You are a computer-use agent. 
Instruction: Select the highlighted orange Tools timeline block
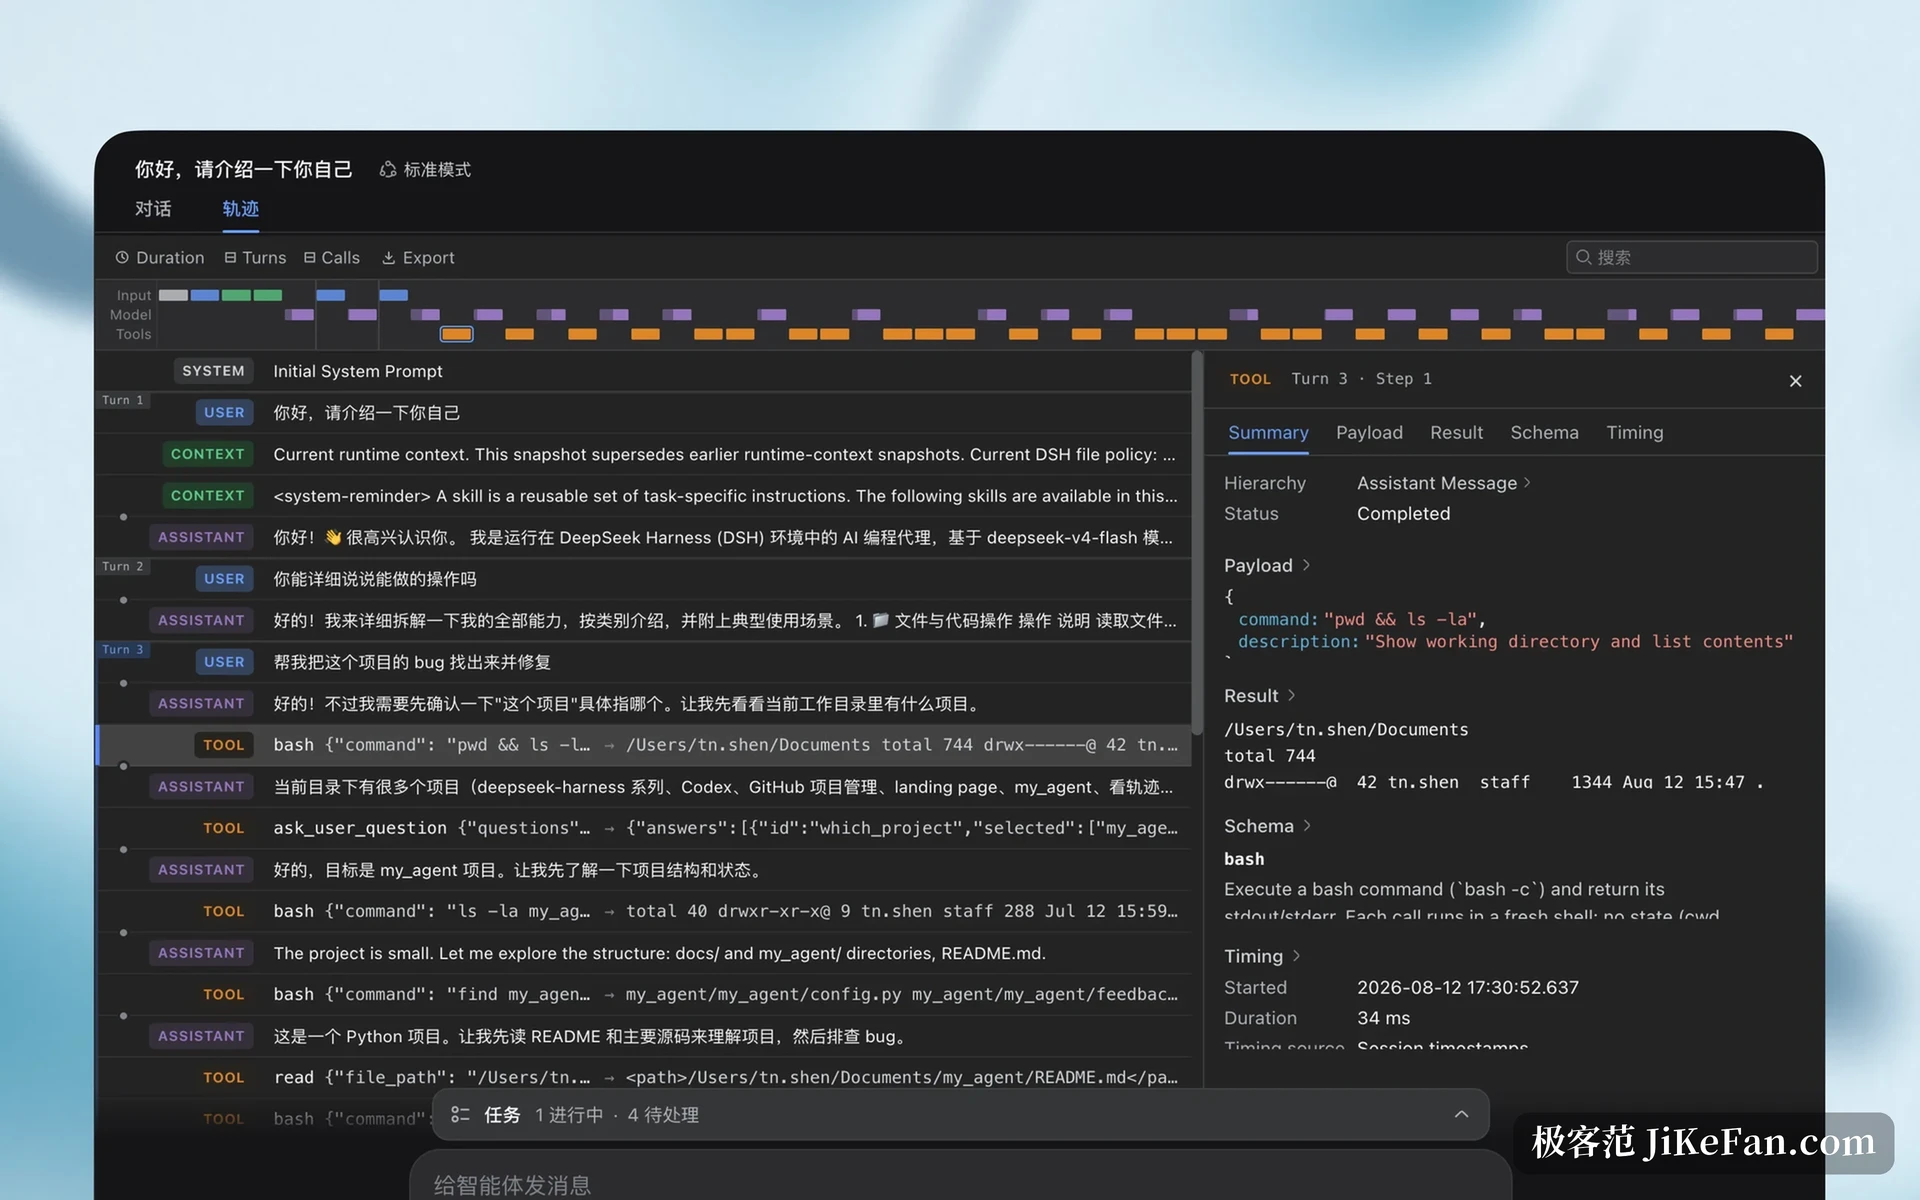click(x=457, y=334)
